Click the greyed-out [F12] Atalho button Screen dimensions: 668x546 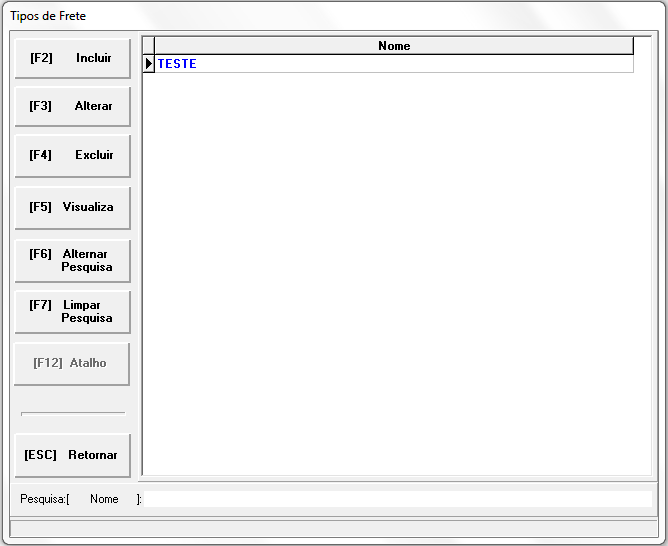pyautogui.click(x=72, y=364)
